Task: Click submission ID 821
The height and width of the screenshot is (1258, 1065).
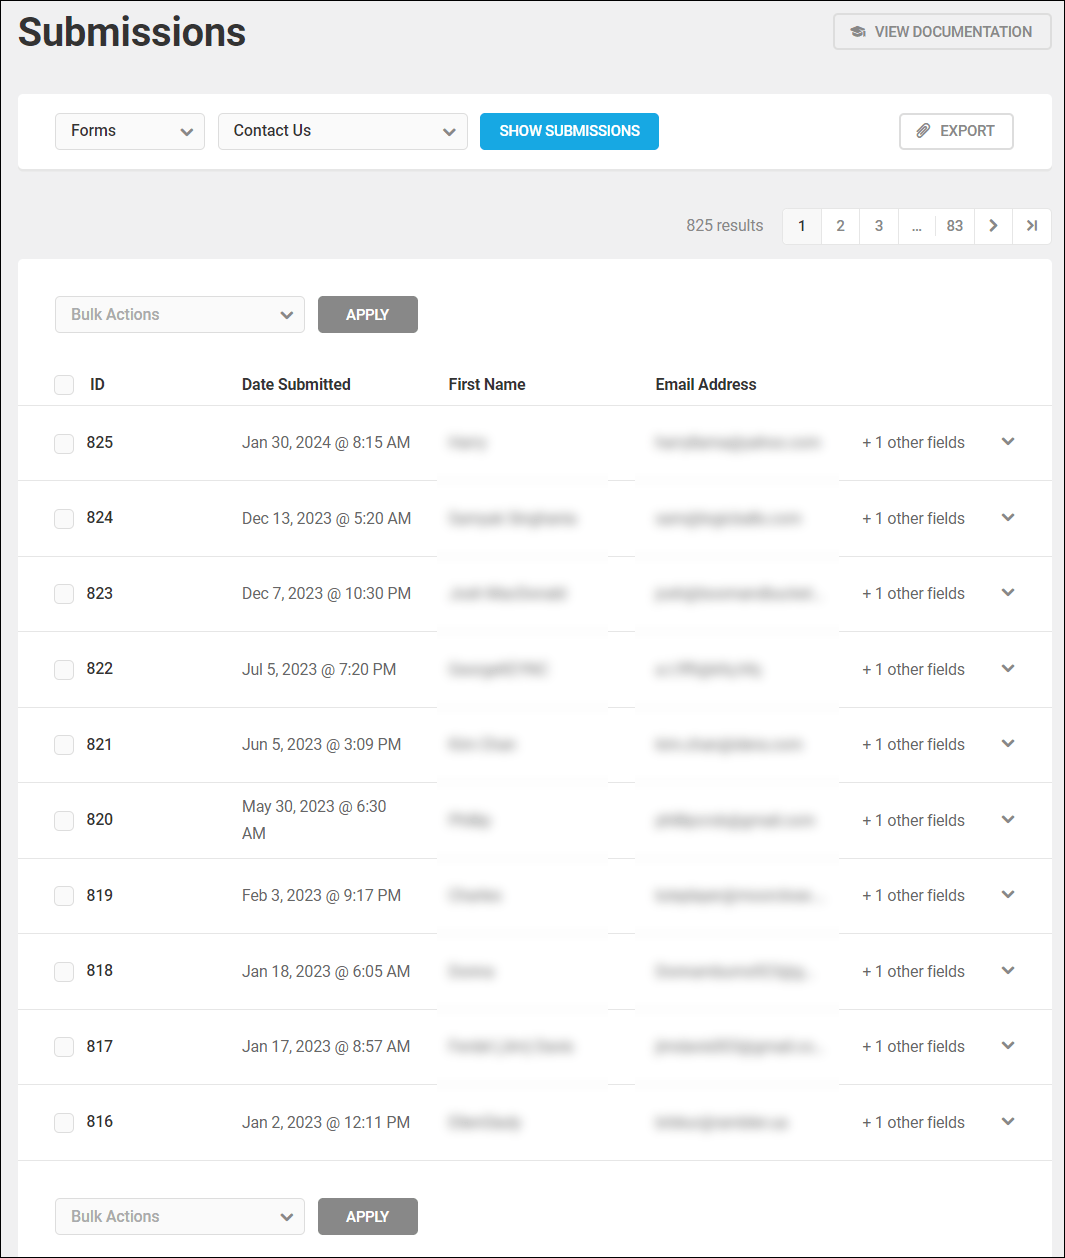Action: (x=100, y=745)
